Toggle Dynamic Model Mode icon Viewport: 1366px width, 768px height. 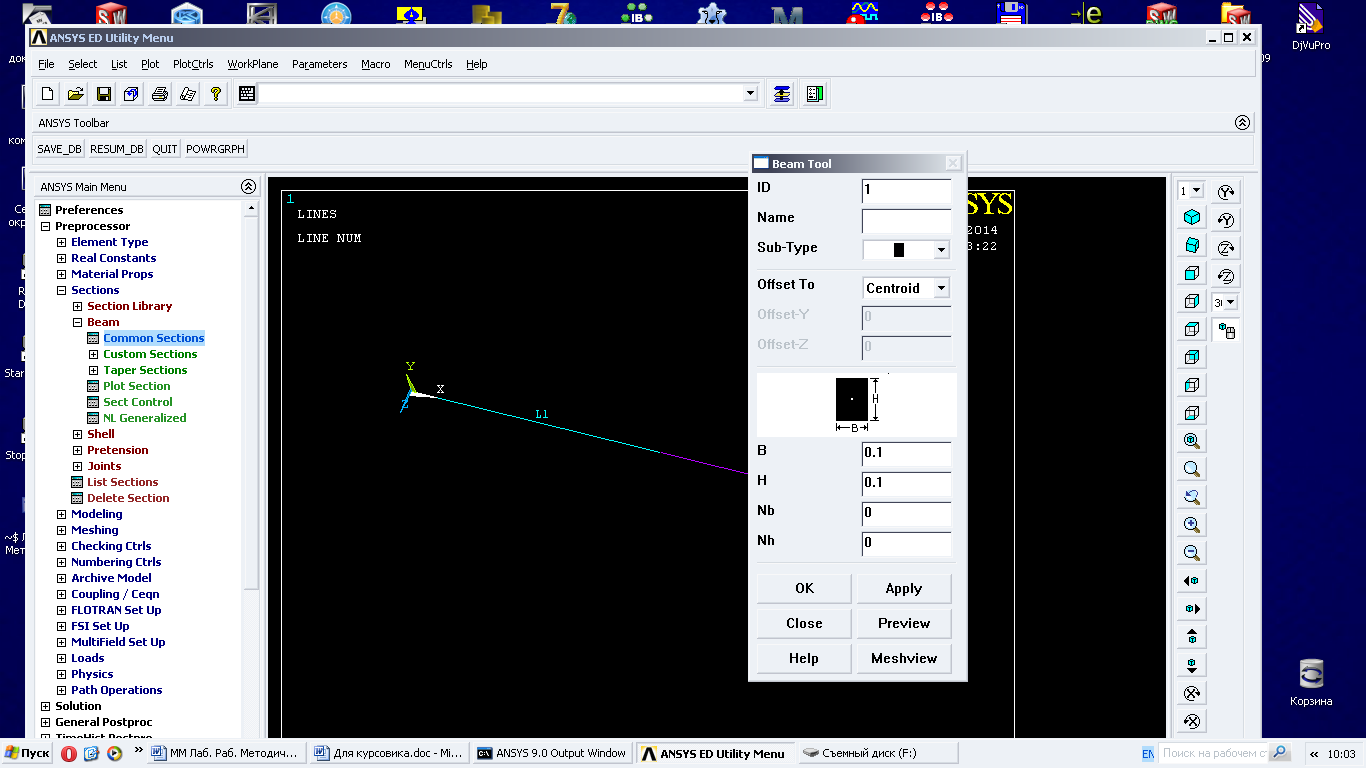[x=1227, y=331]
